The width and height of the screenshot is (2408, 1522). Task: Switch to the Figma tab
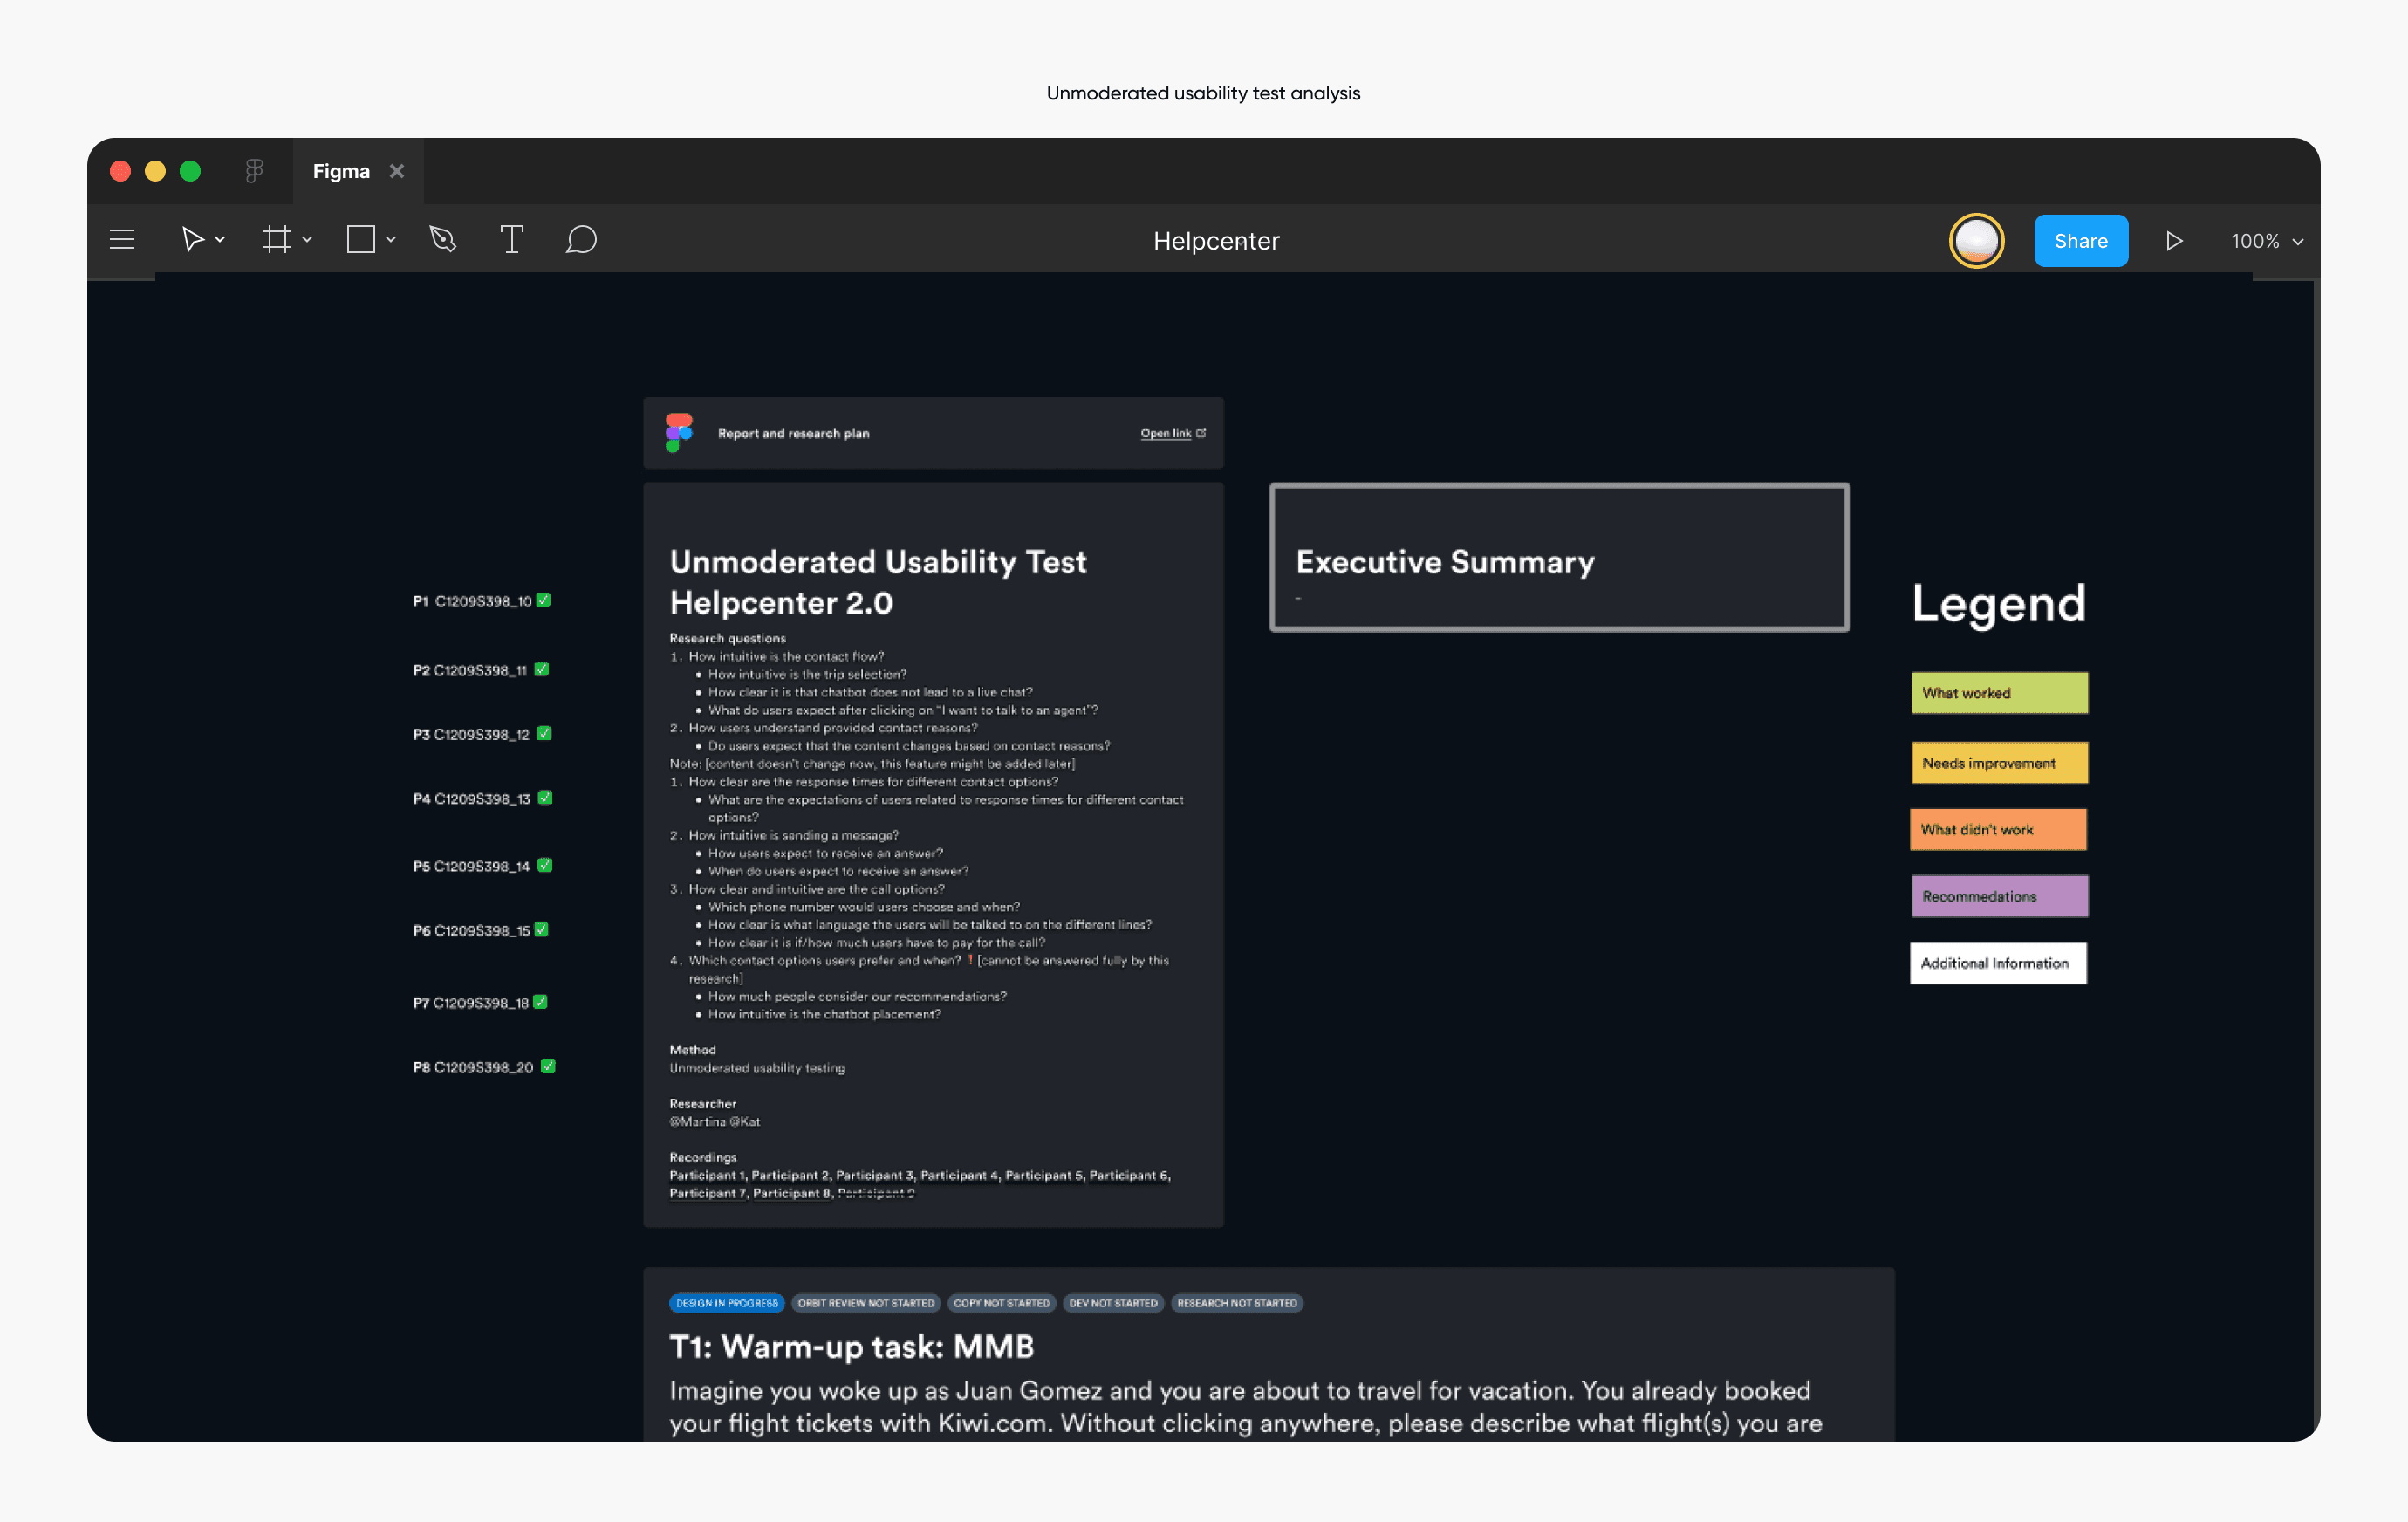point(341,171)
